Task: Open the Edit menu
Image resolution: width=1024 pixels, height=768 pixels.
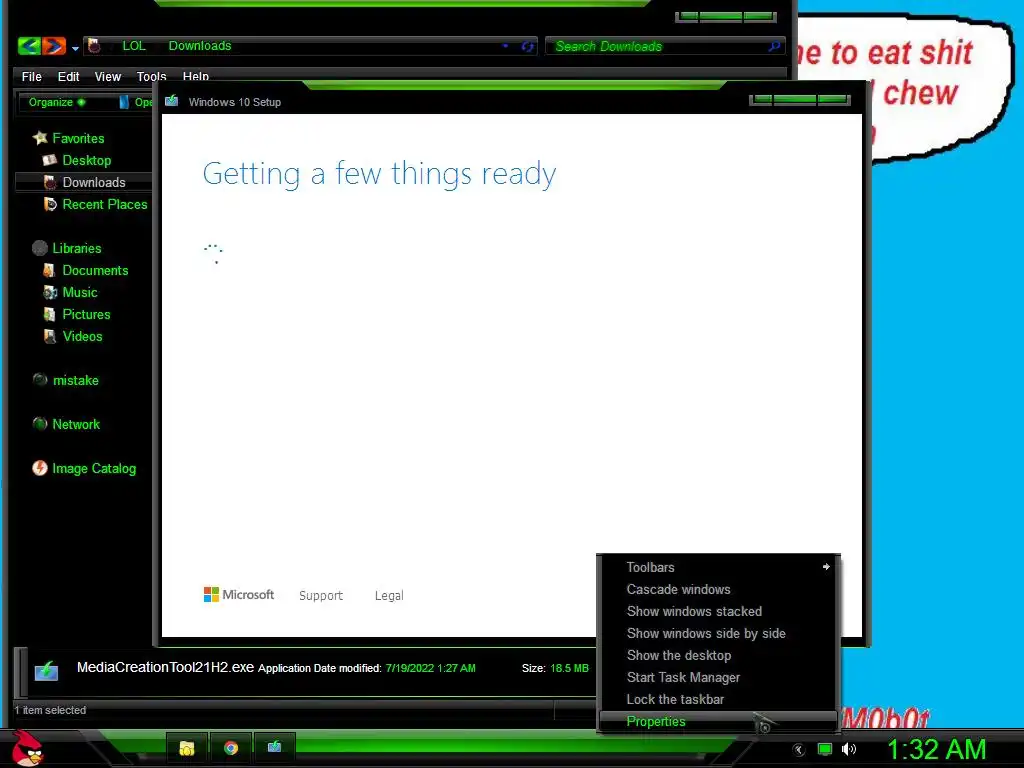Action: point(69,76)
